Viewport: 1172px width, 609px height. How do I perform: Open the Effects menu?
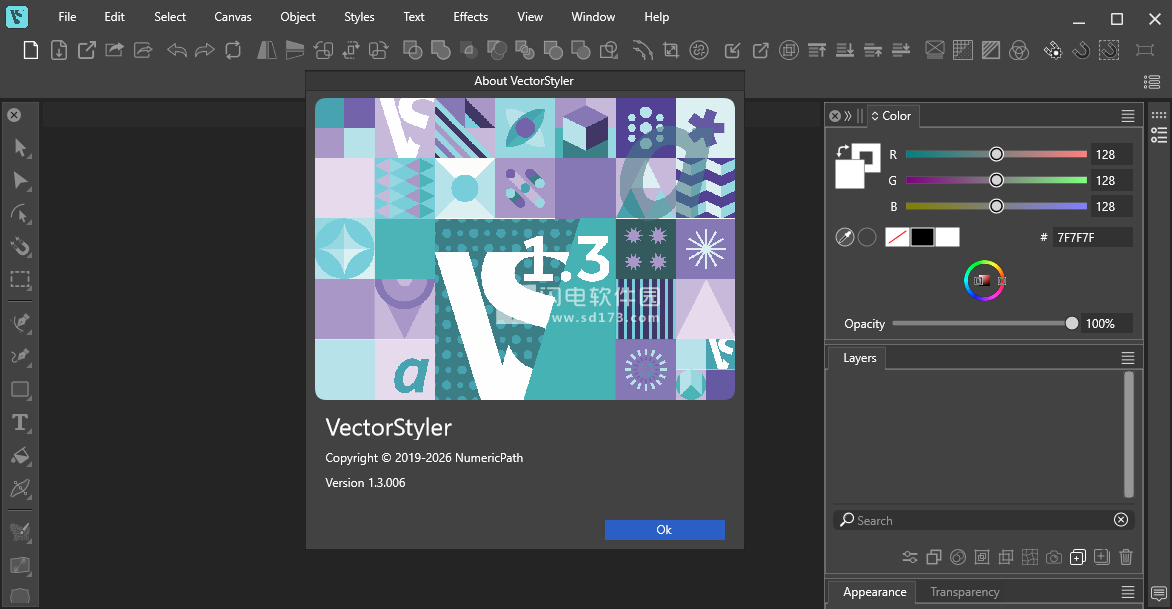tap(470, 17)
